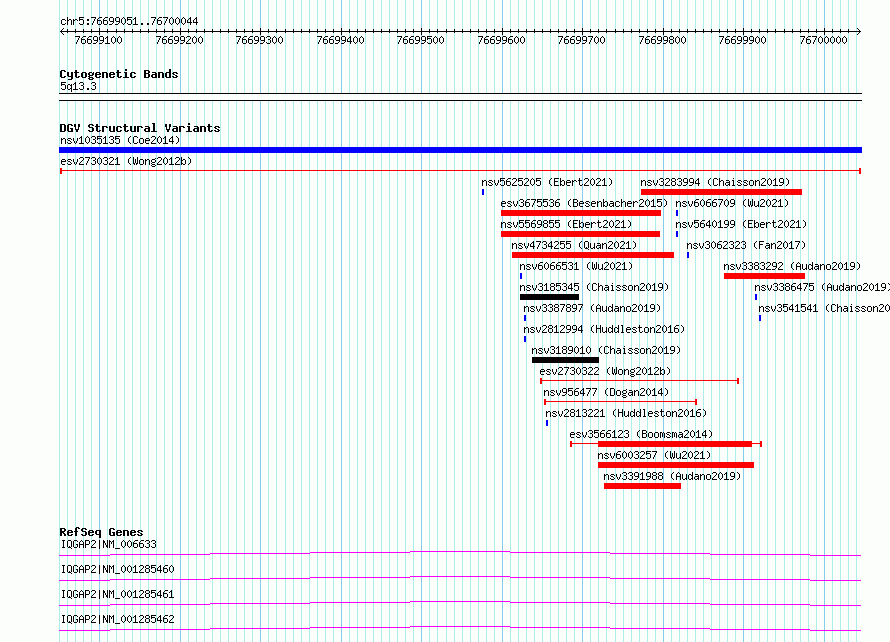
Task: Open nsv3383292 (Audano2019) label
Action: point(792,266)
